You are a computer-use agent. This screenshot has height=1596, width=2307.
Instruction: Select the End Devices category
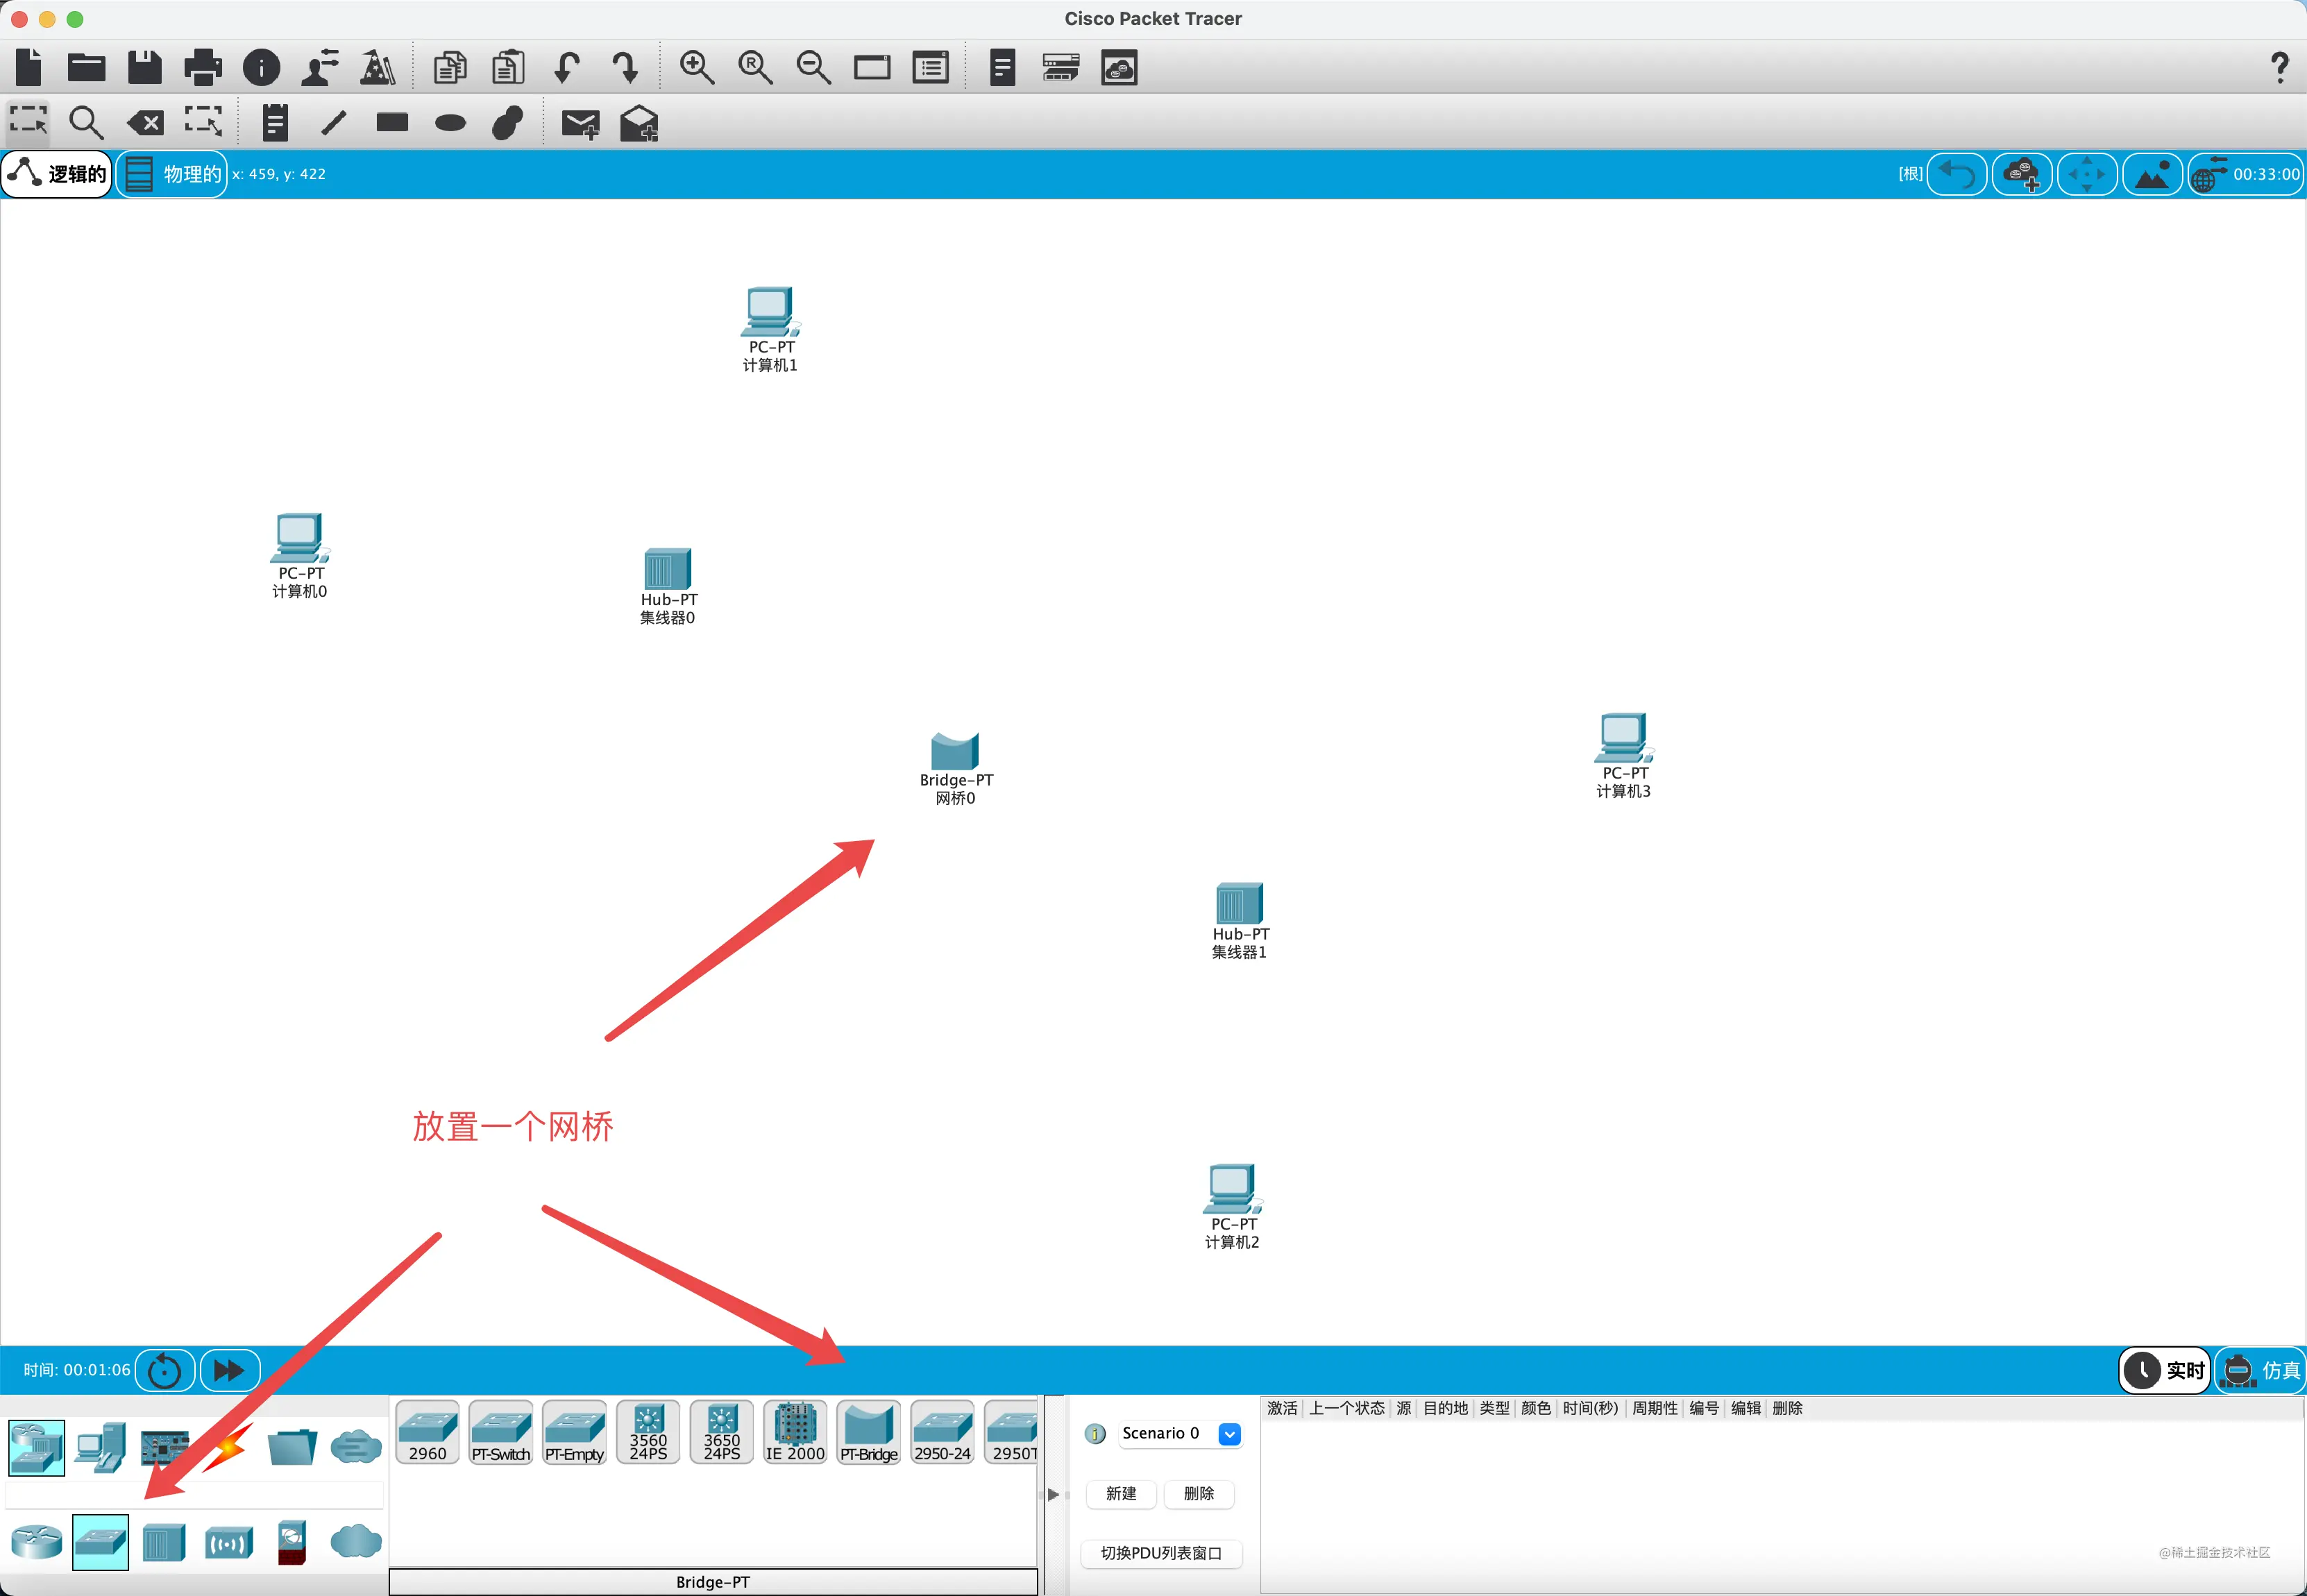tap(101, 1447)
